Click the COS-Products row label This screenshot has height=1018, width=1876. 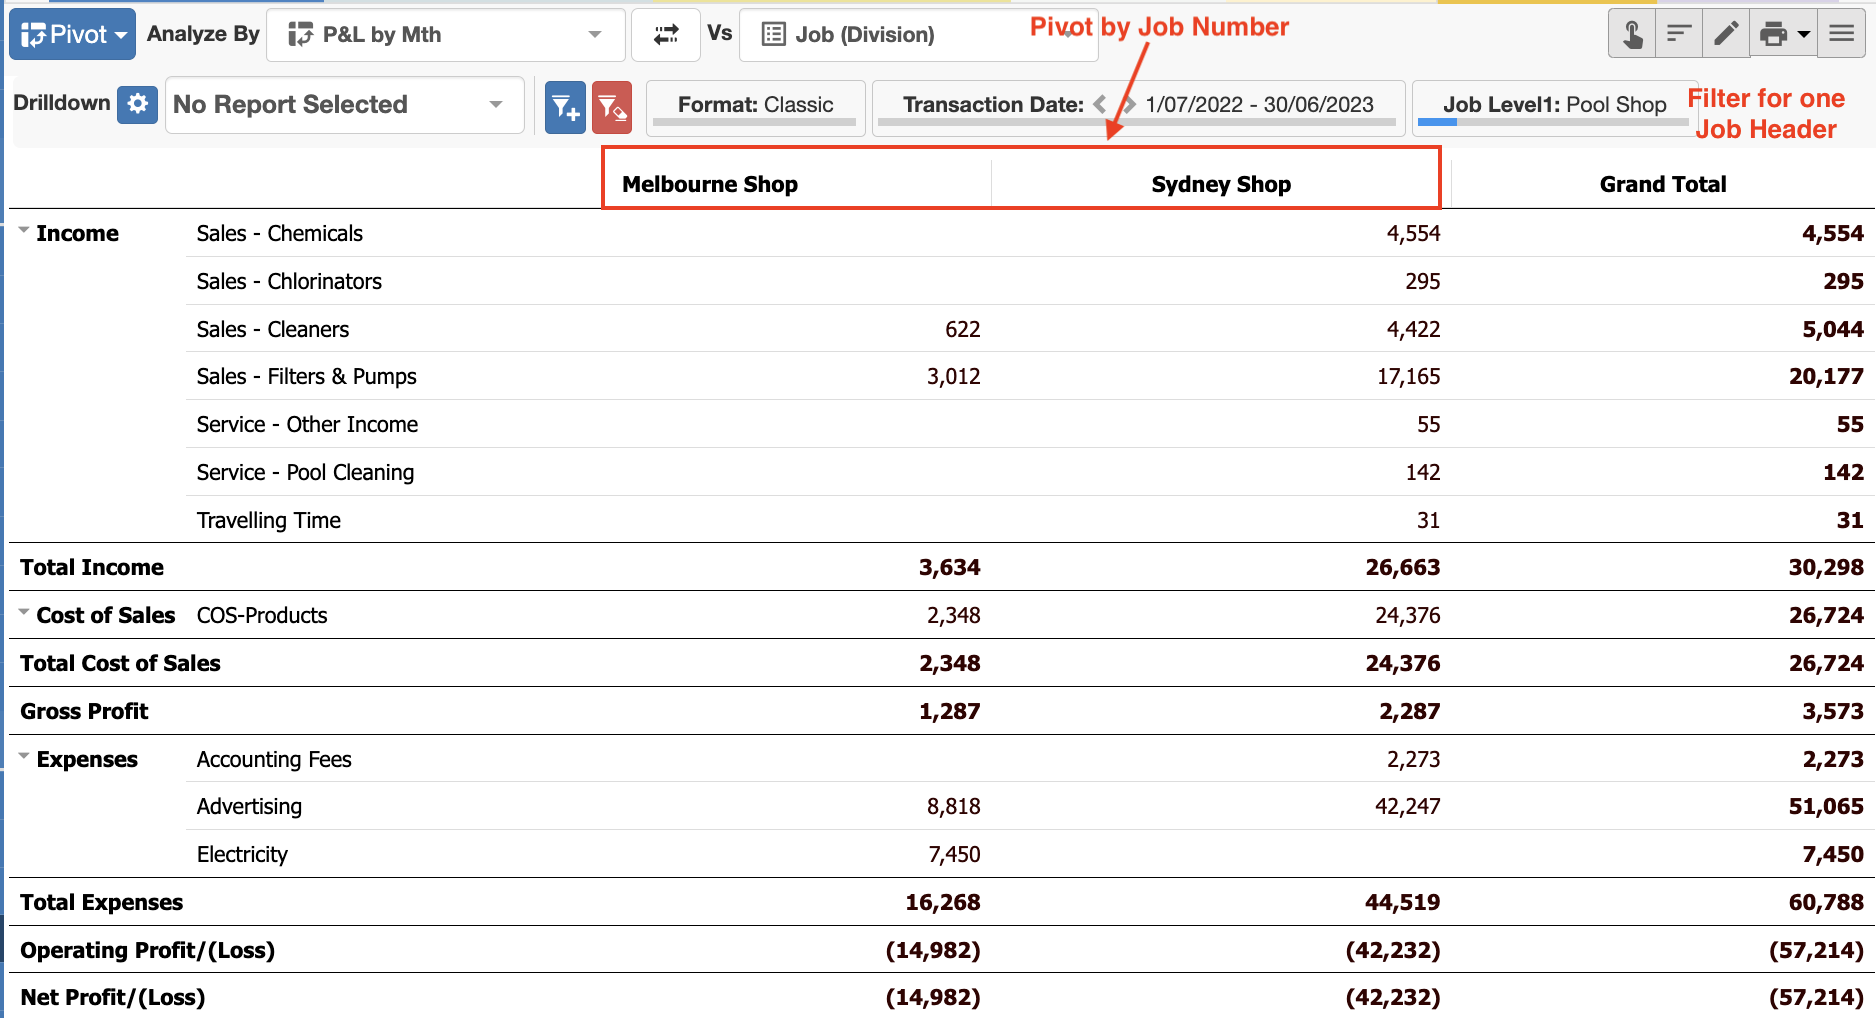[262, 615]
